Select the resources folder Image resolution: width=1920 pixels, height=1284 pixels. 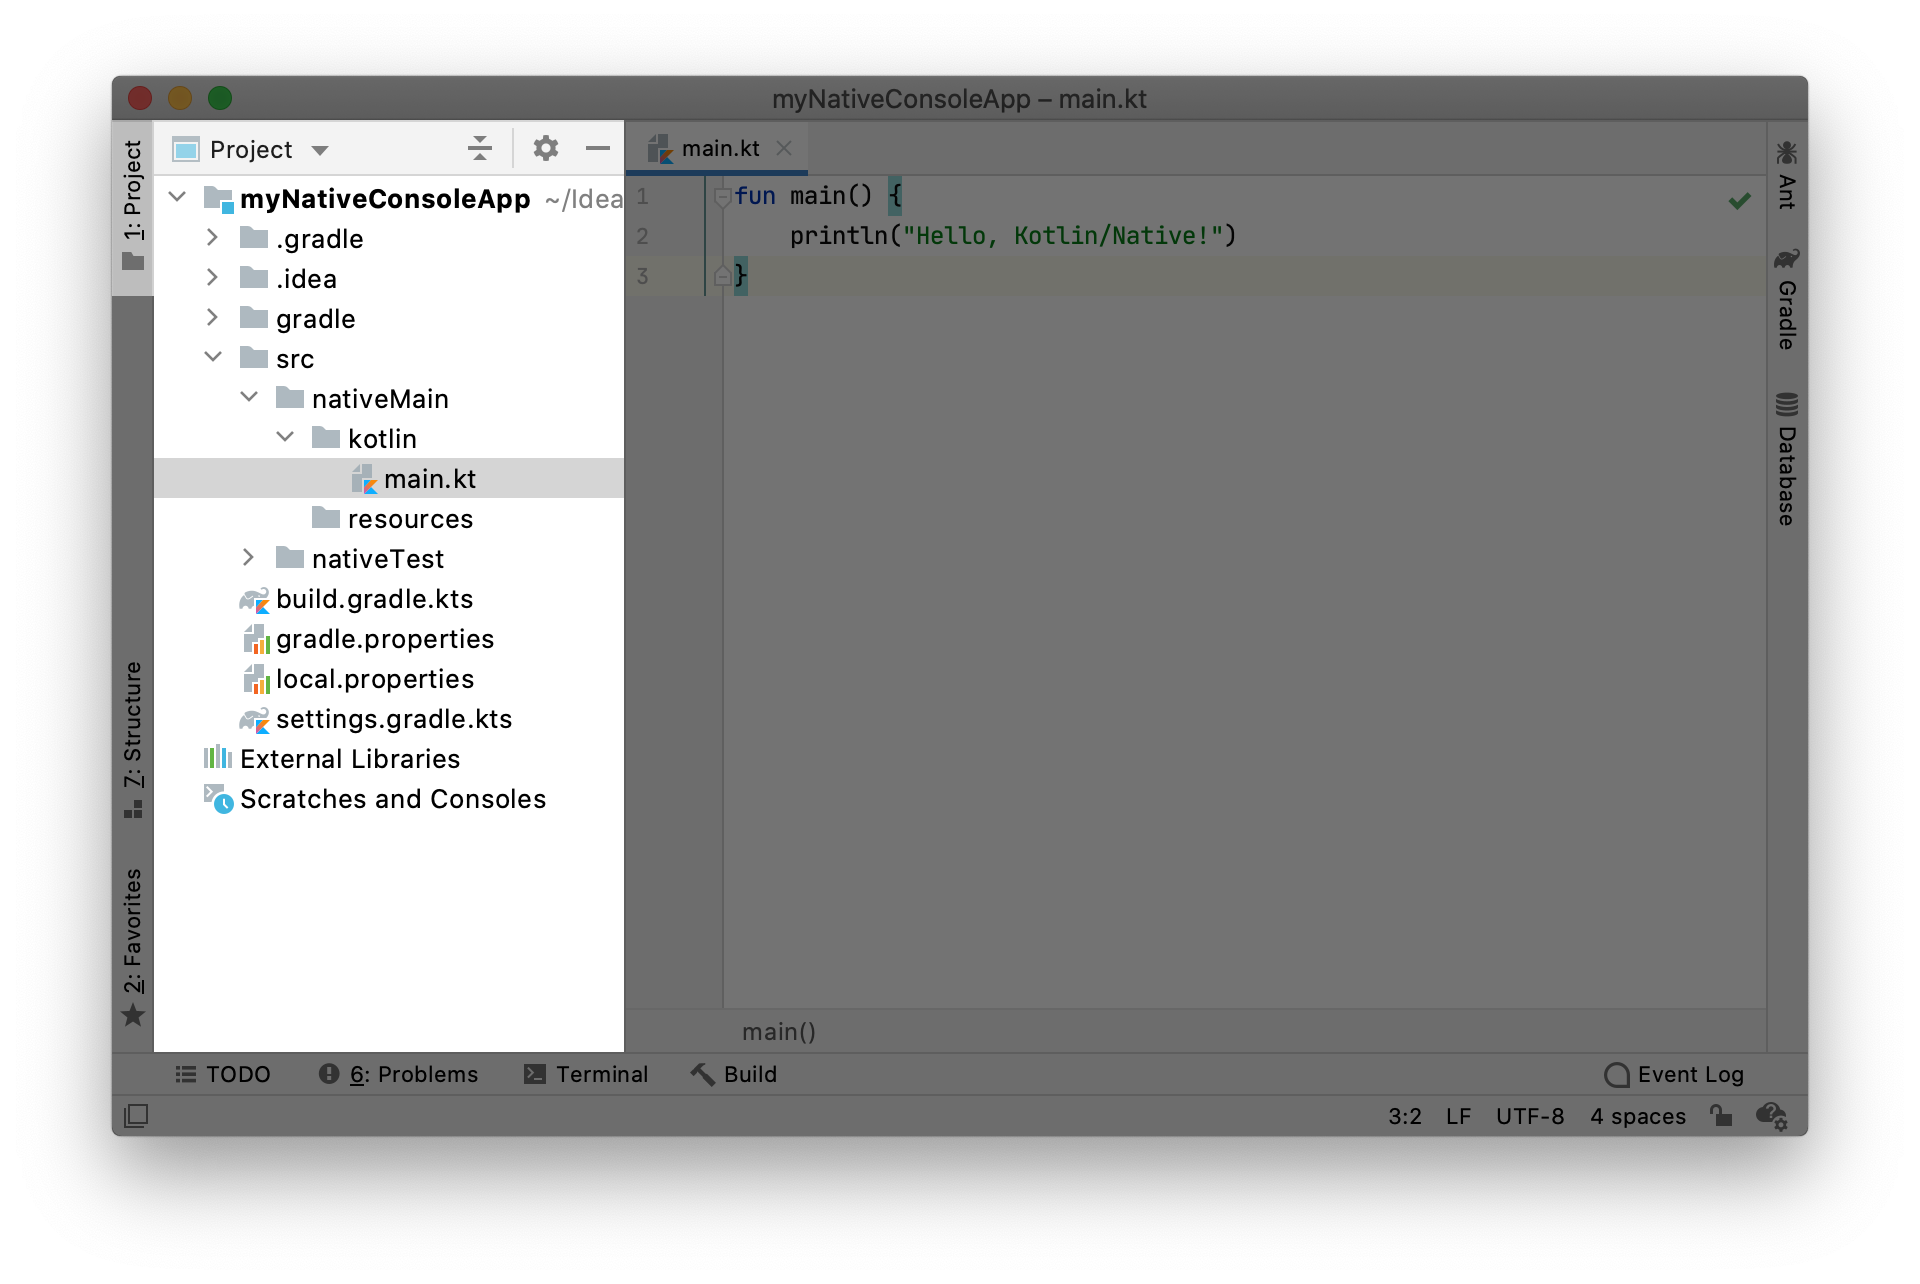pyautogui.click(x=389, y=519)
